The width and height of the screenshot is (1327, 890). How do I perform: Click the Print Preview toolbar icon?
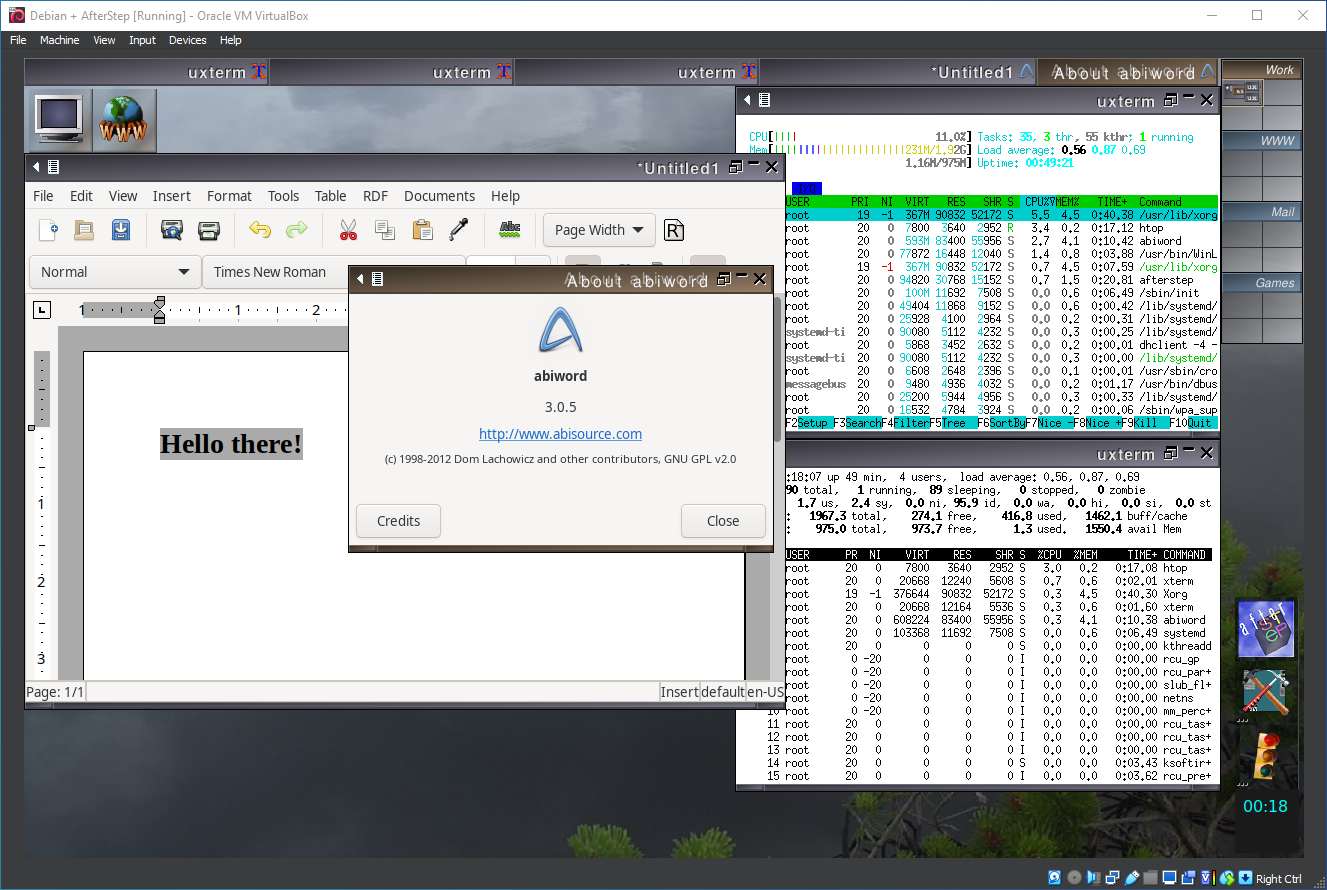(x=172, y=230)
